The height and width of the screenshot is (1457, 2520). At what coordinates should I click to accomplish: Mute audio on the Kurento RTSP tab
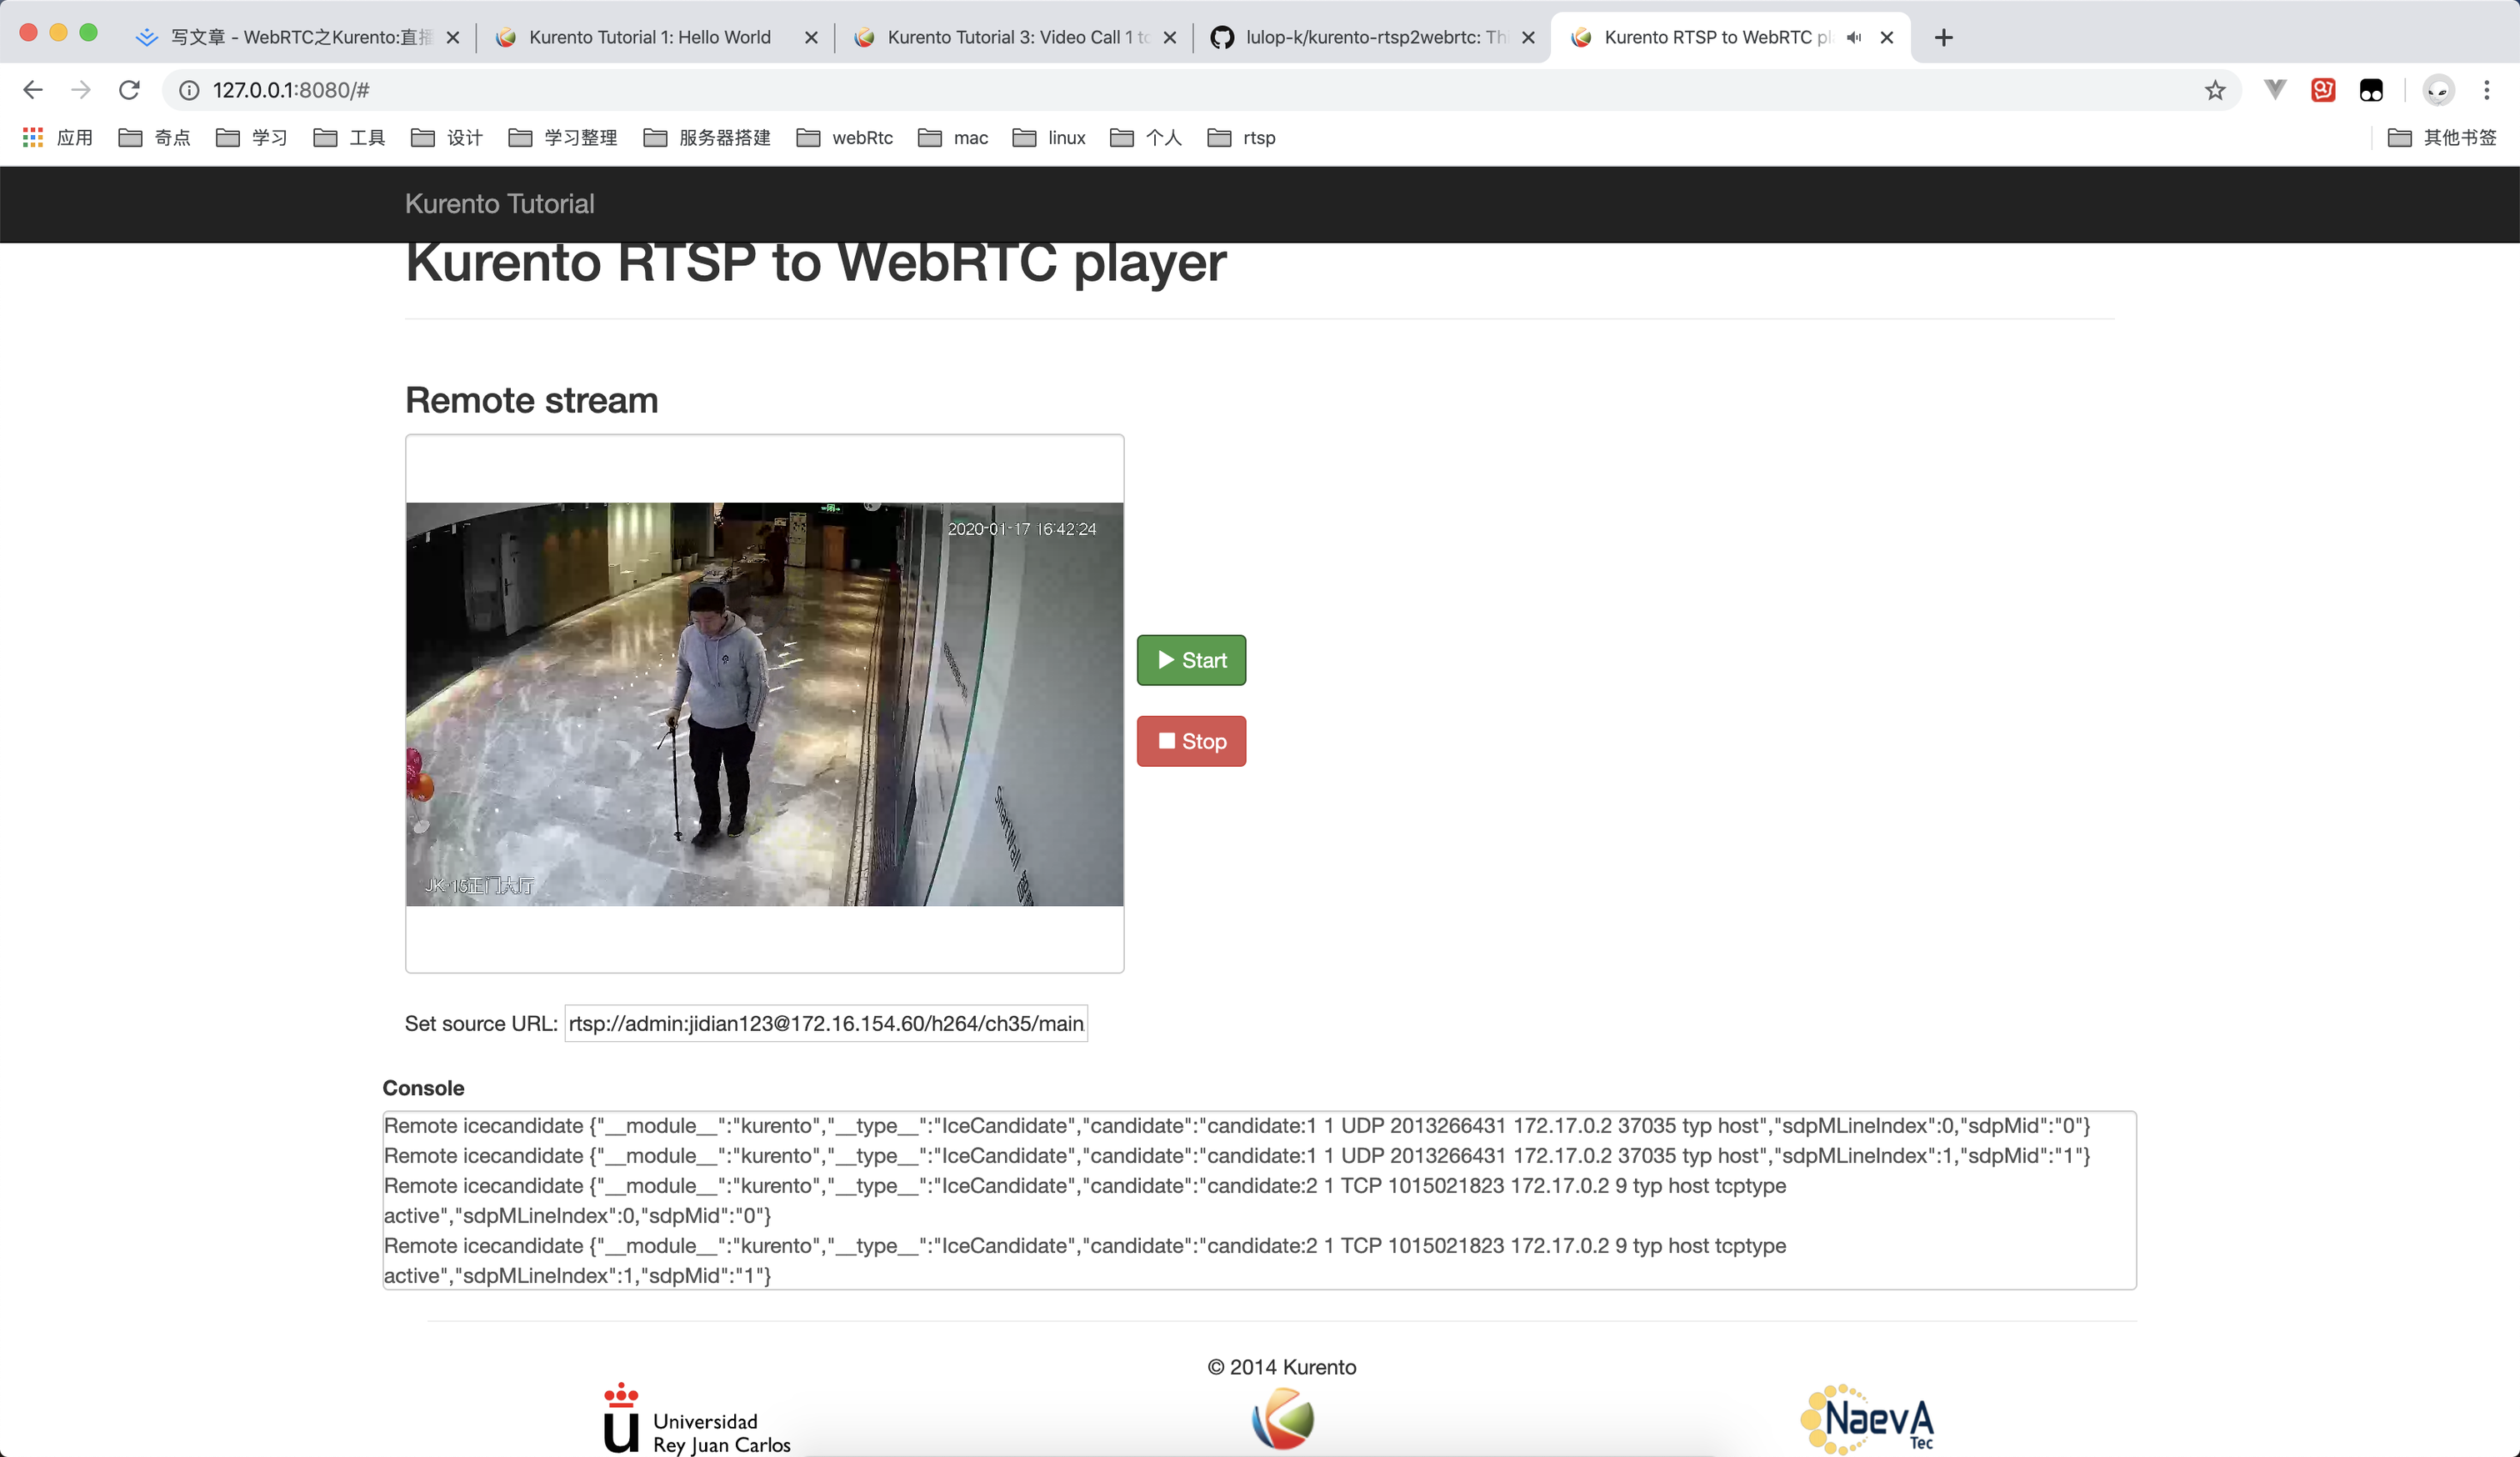1853,38
